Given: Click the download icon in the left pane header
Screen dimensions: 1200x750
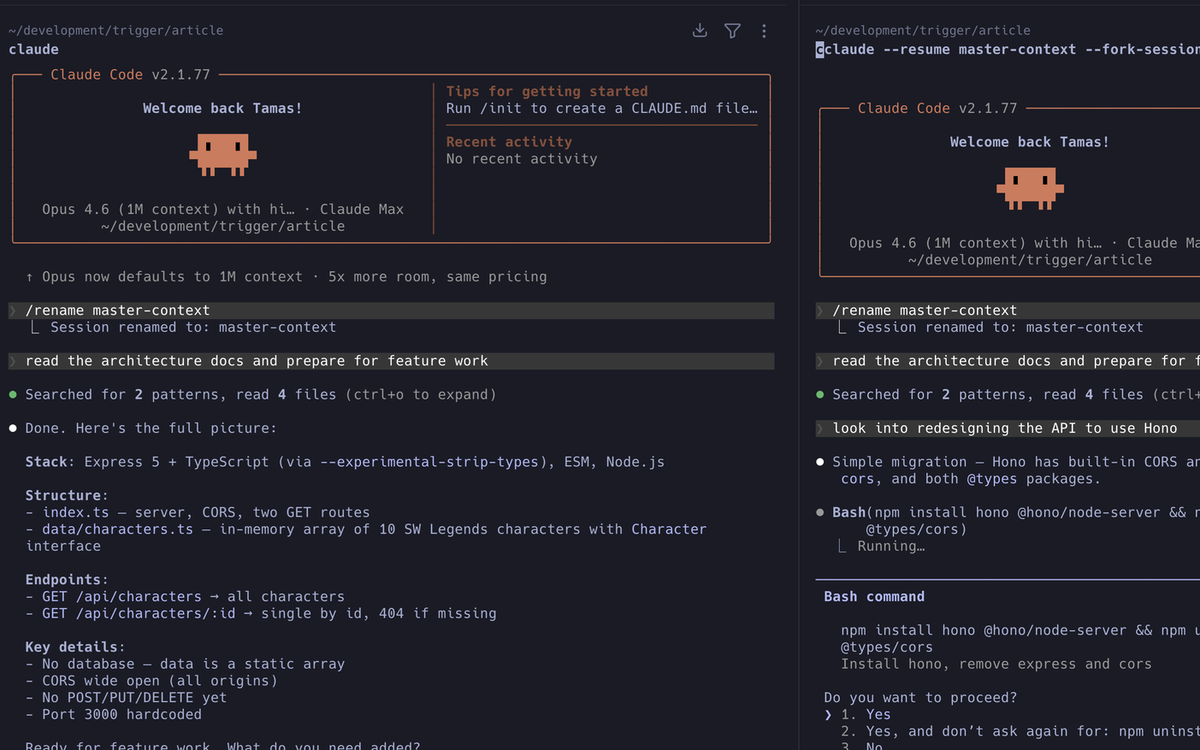Looking at the screenshot, I should pos(700,31).
